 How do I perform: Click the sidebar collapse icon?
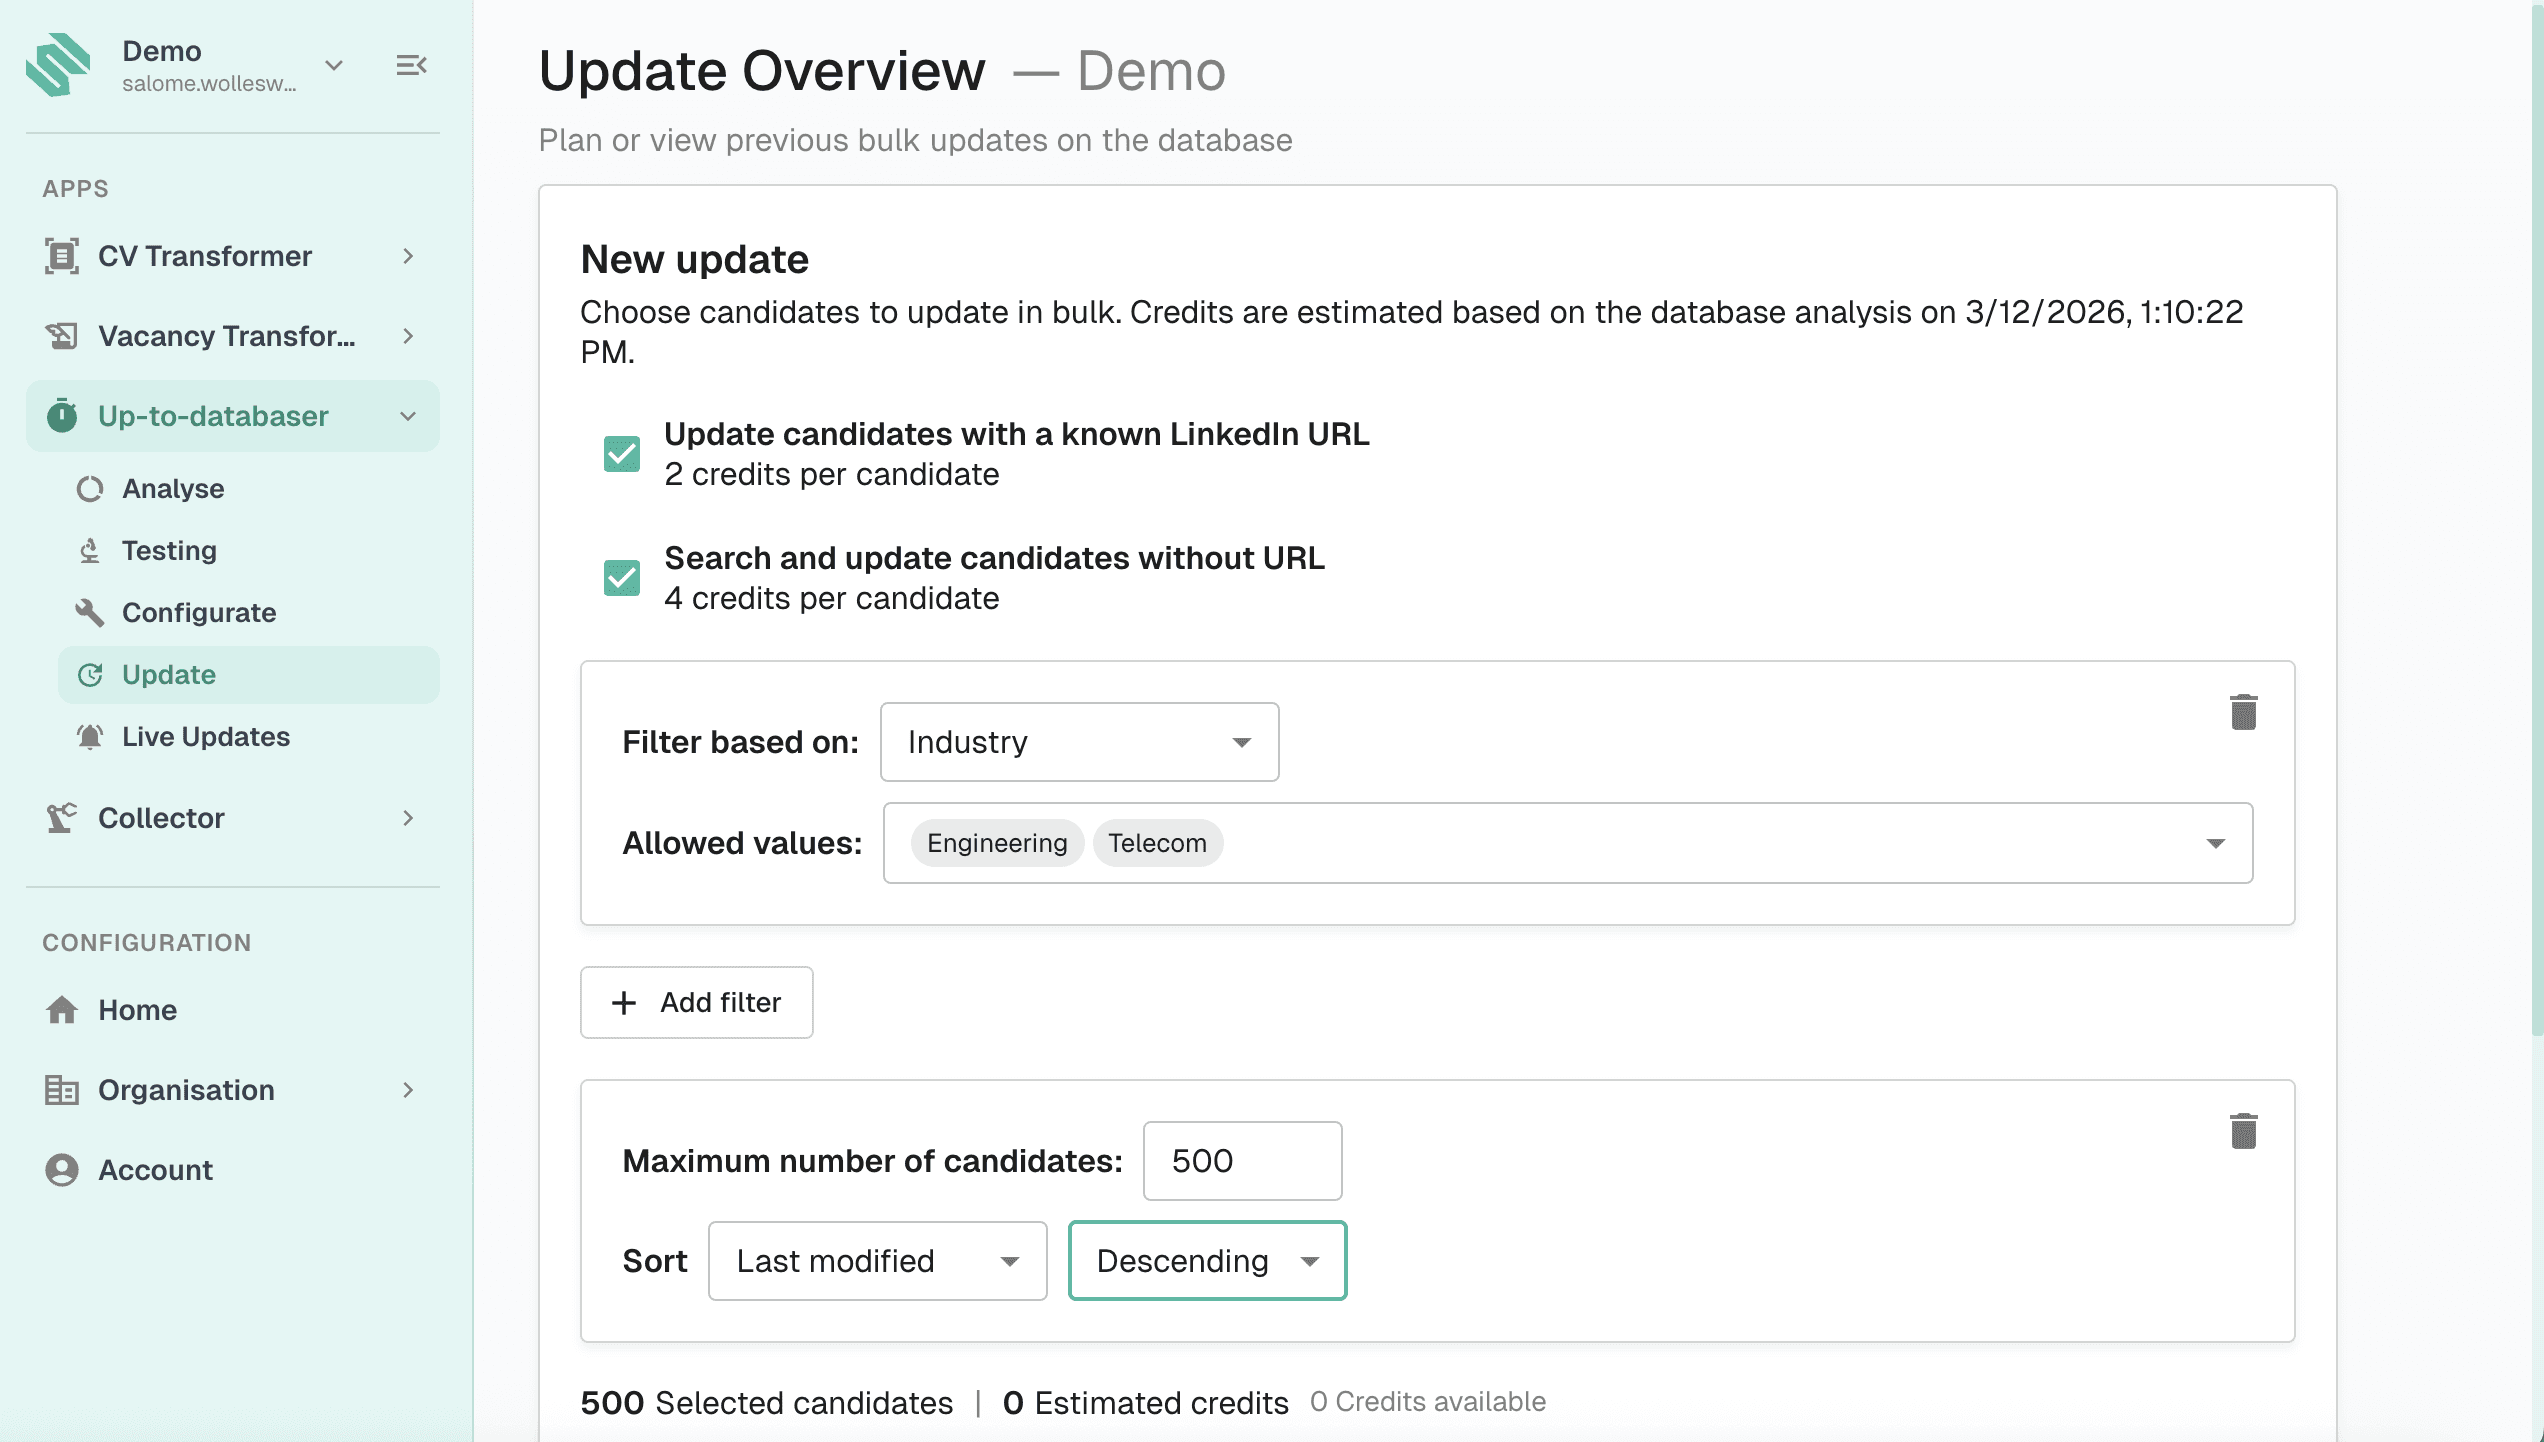pyautogui.click(x=411, y=66)
